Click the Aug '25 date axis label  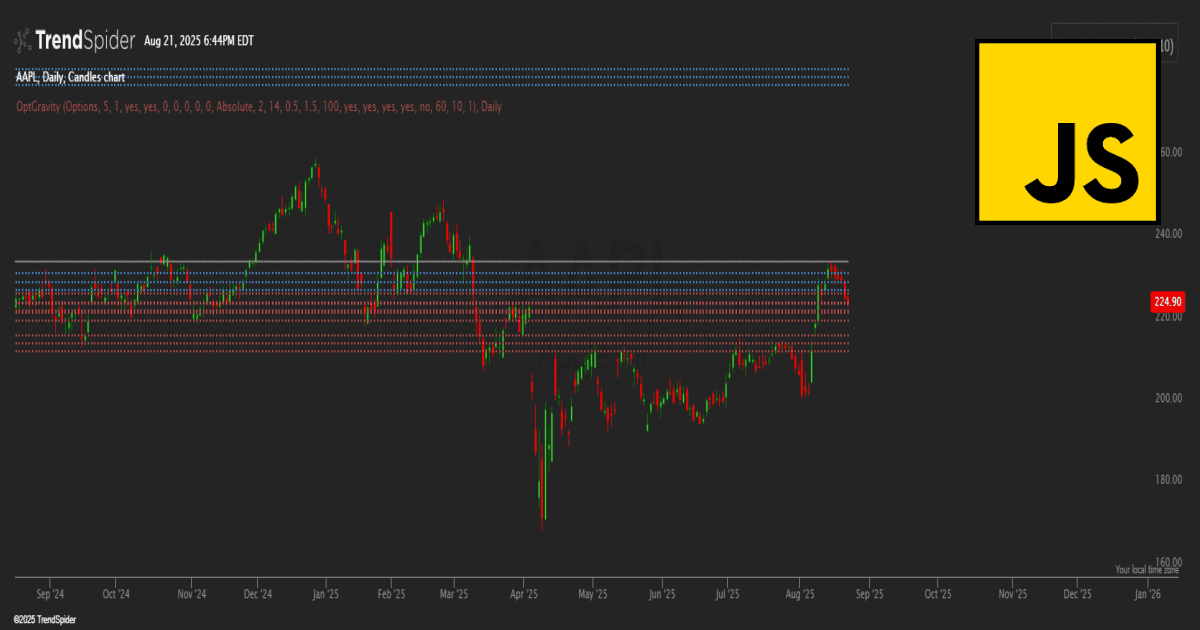[x=799, y=594]
